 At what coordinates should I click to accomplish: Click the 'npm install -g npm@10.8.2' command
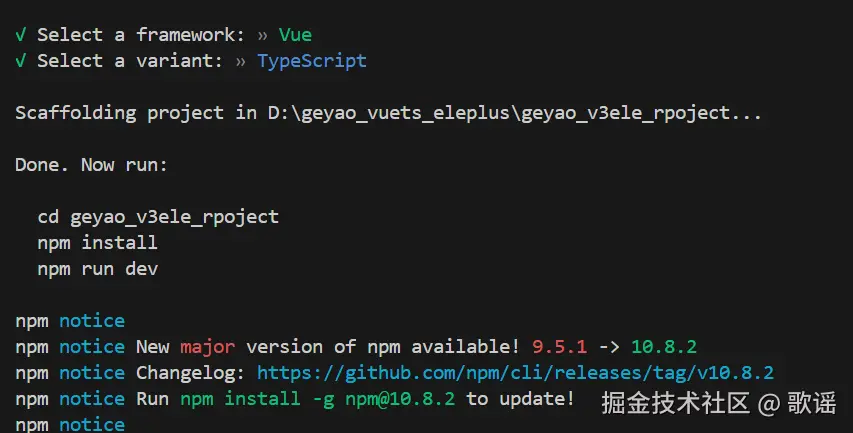317,399
